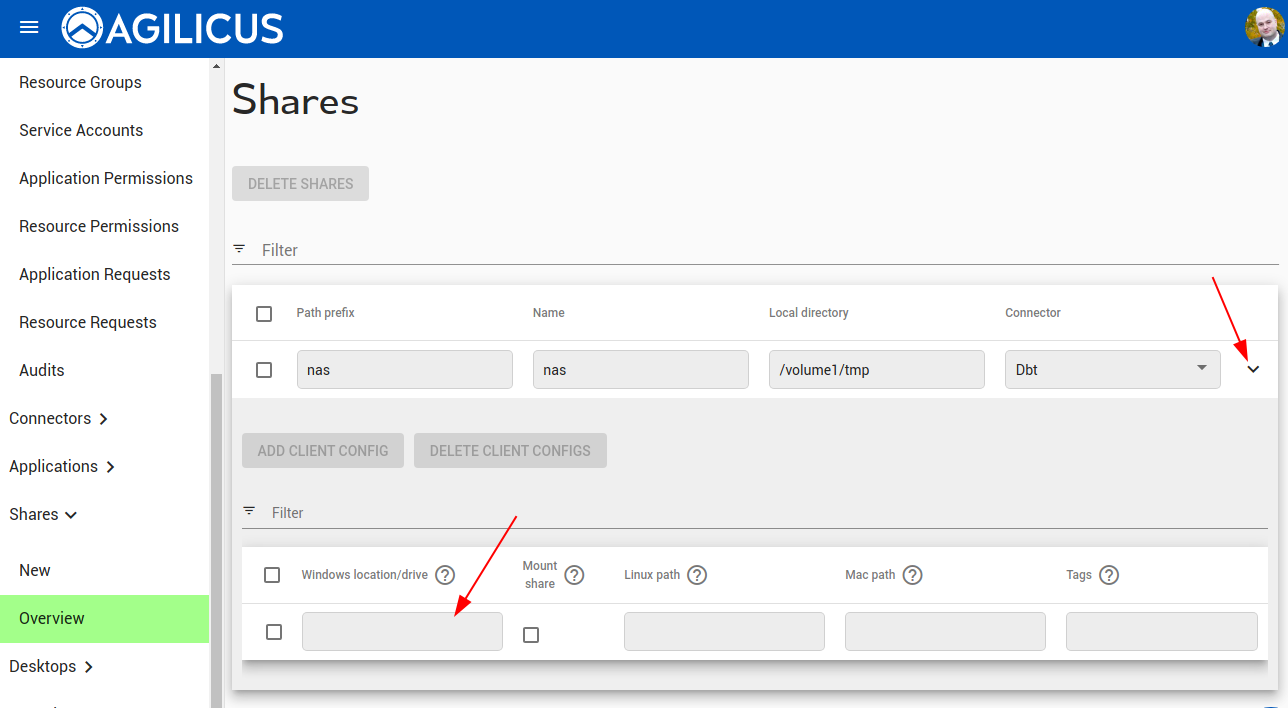The height and width of the screenshot is (708, 1288).
Task: Click help icon beside Windows location/drive
Action: click(x=445, y=575)
